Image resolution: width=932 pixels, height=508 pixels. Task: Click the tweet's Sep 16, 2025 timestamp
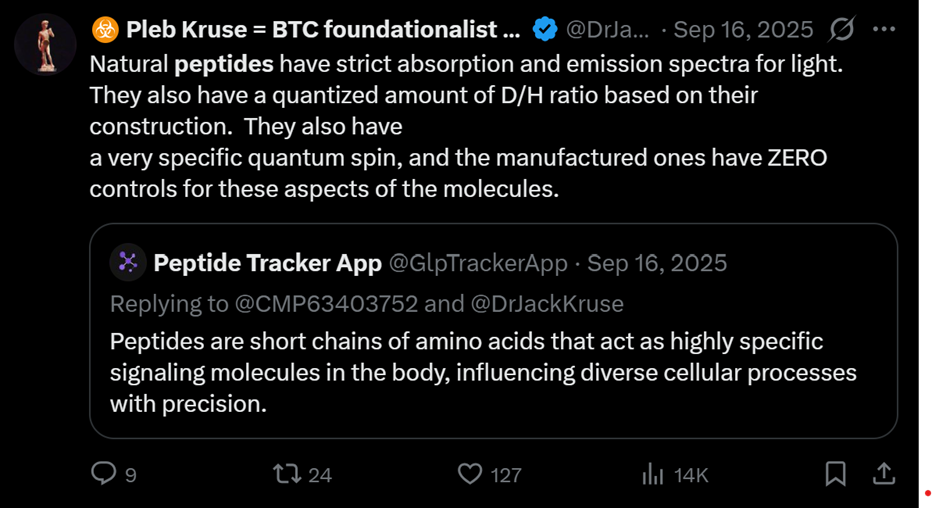point(743,30)
